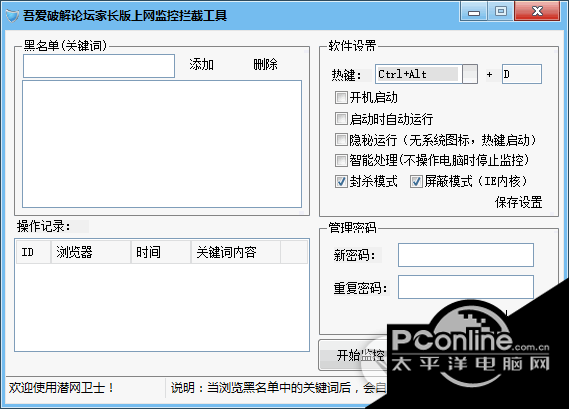Toggle 隐秘运行 hidden mode checkbox
This screenshot has width=569, height=409.
(341, 139)
